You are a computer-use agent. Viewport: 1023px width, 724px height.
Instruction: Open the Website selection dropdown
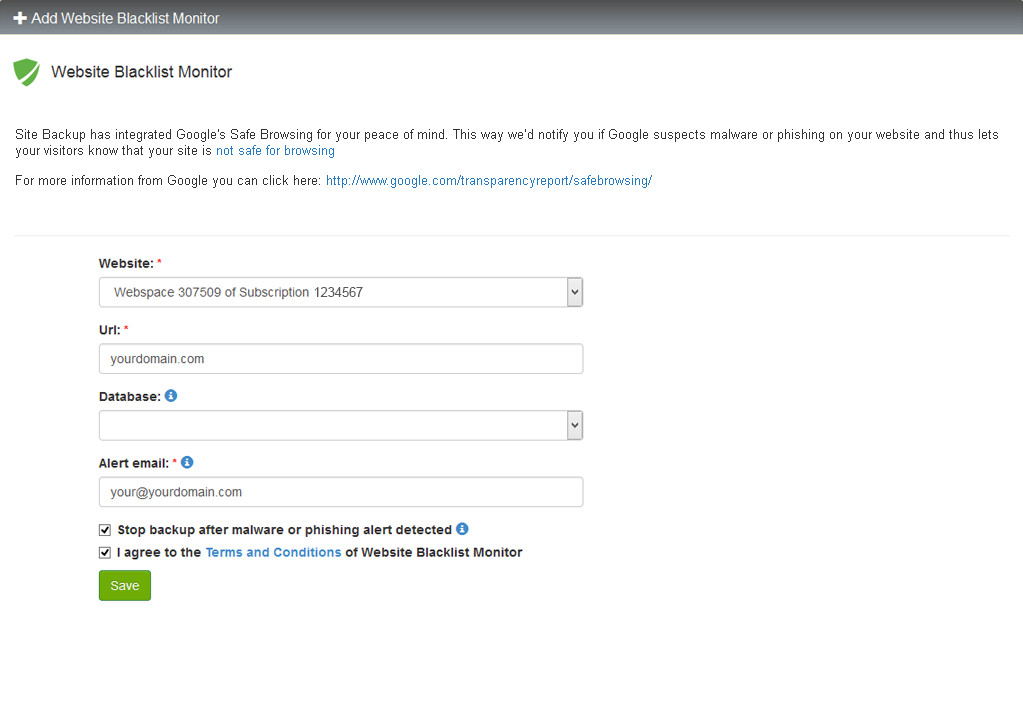coord(340,292)
